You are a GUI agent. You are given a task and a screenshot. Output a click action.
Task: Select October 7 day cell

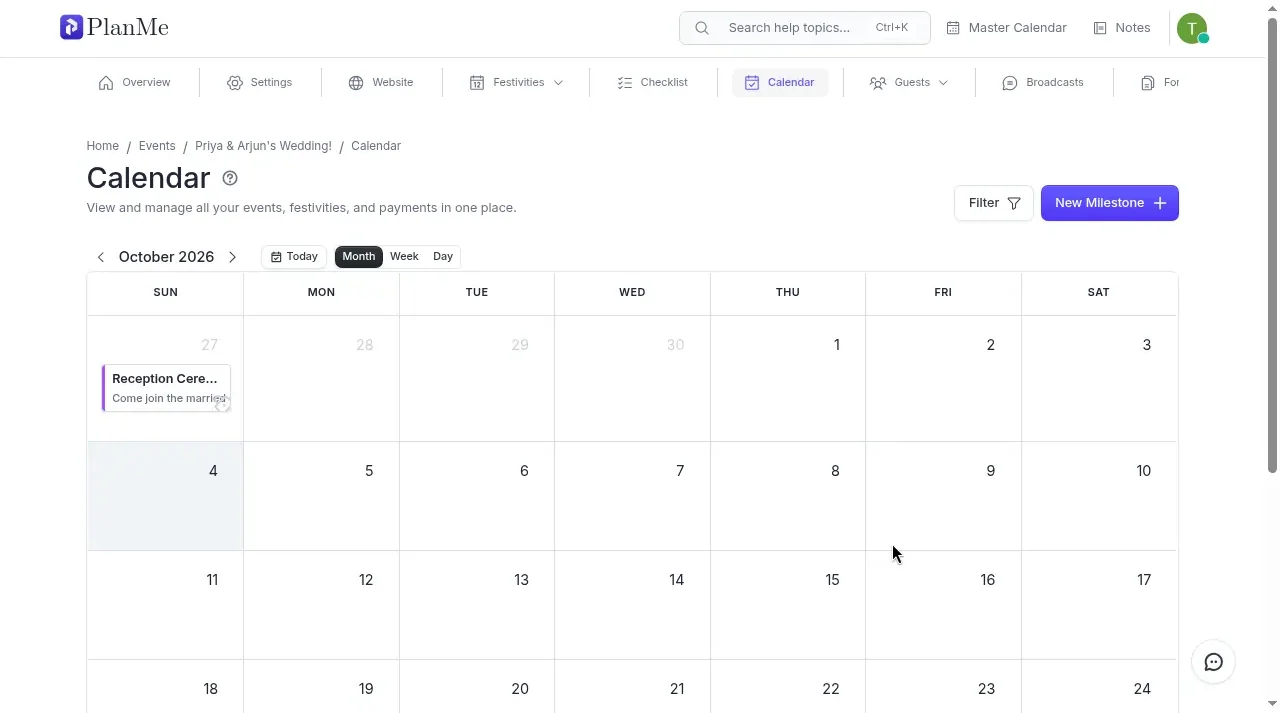point(632,496)
